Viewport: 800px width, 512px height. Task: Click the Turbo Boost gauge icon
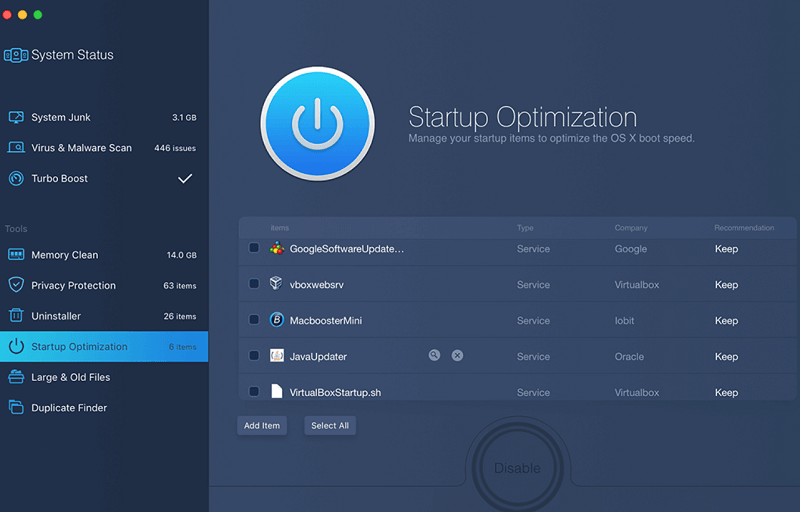[x=16, y=178]
